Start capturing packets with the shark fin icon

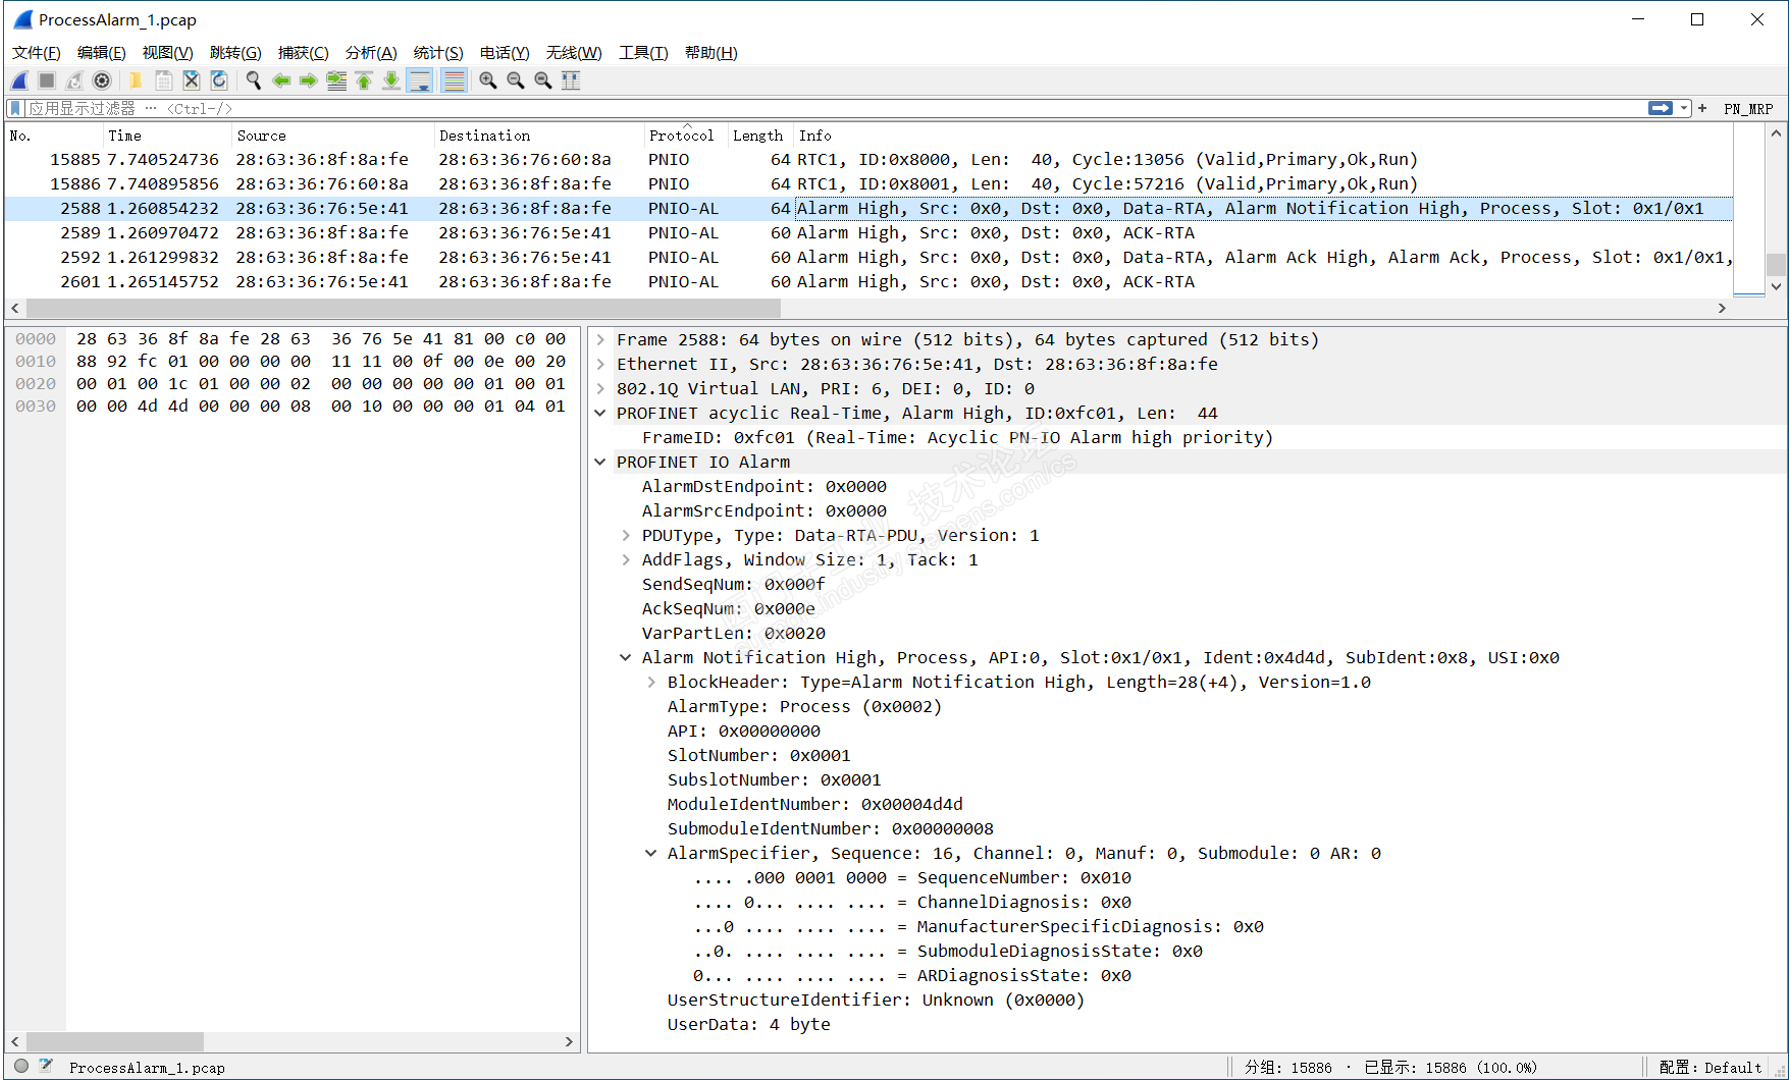pyautogui.click(x=20, y=81)
